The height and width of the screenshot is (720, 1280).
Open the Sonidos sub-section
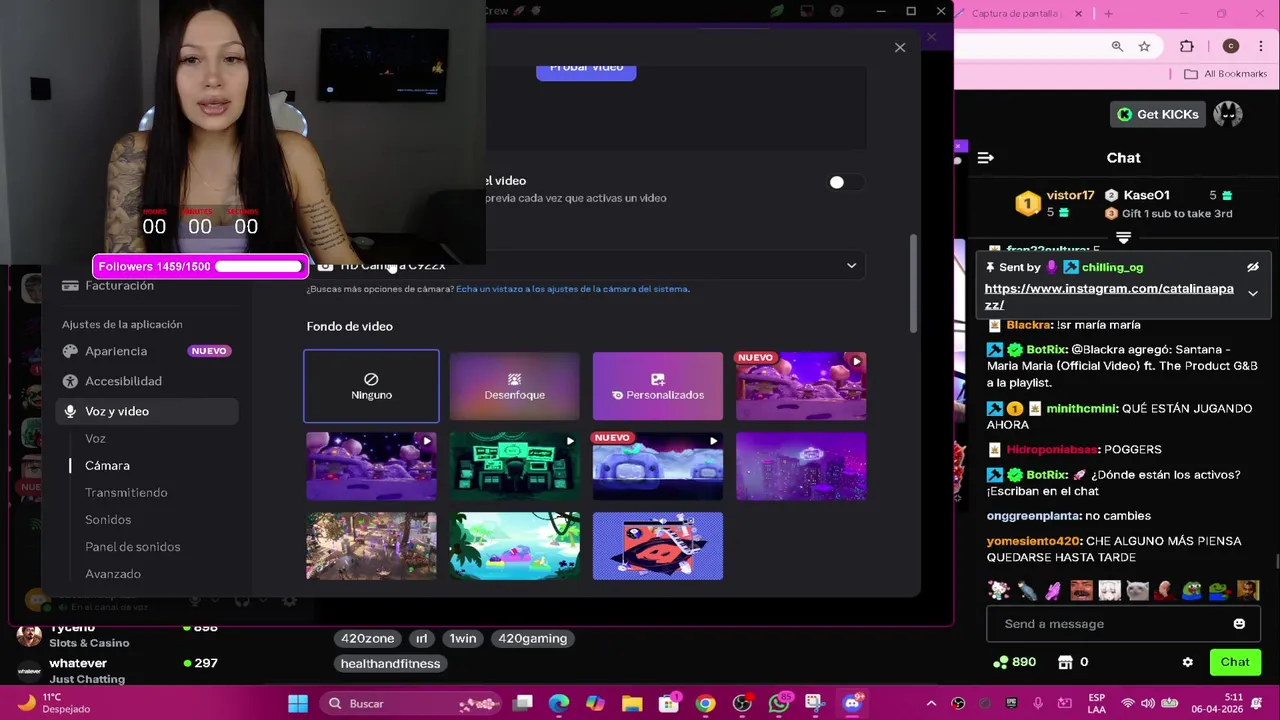(x=108, y=520)
